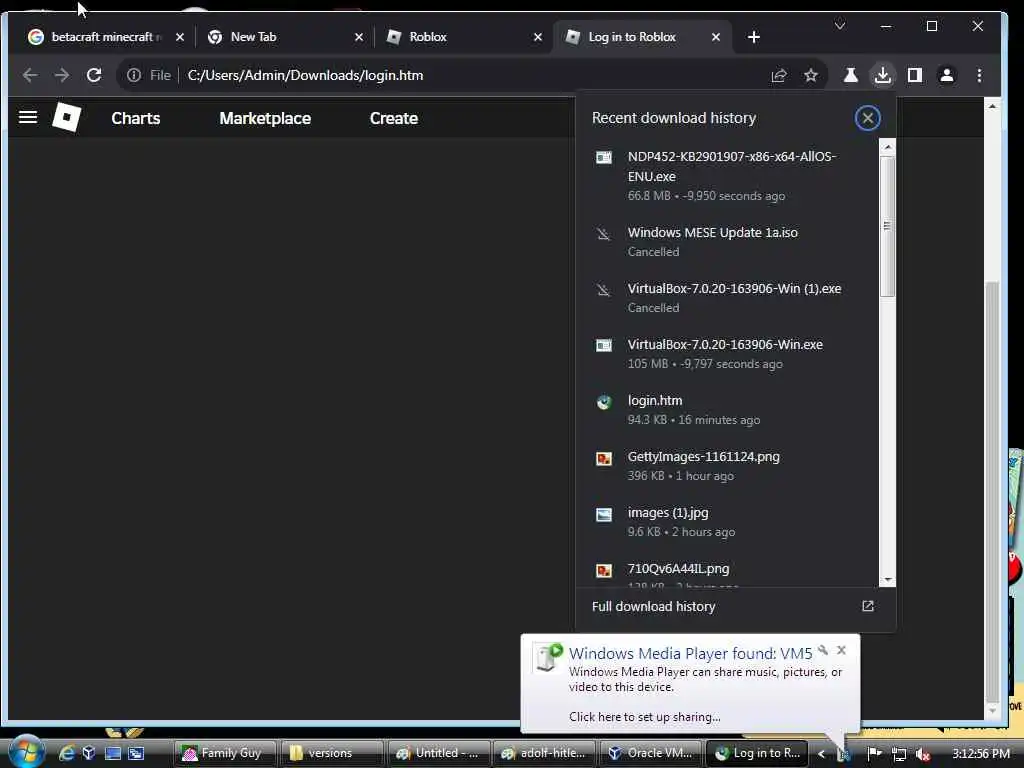Close the betacraft minecraft tab

coord(180,37)
